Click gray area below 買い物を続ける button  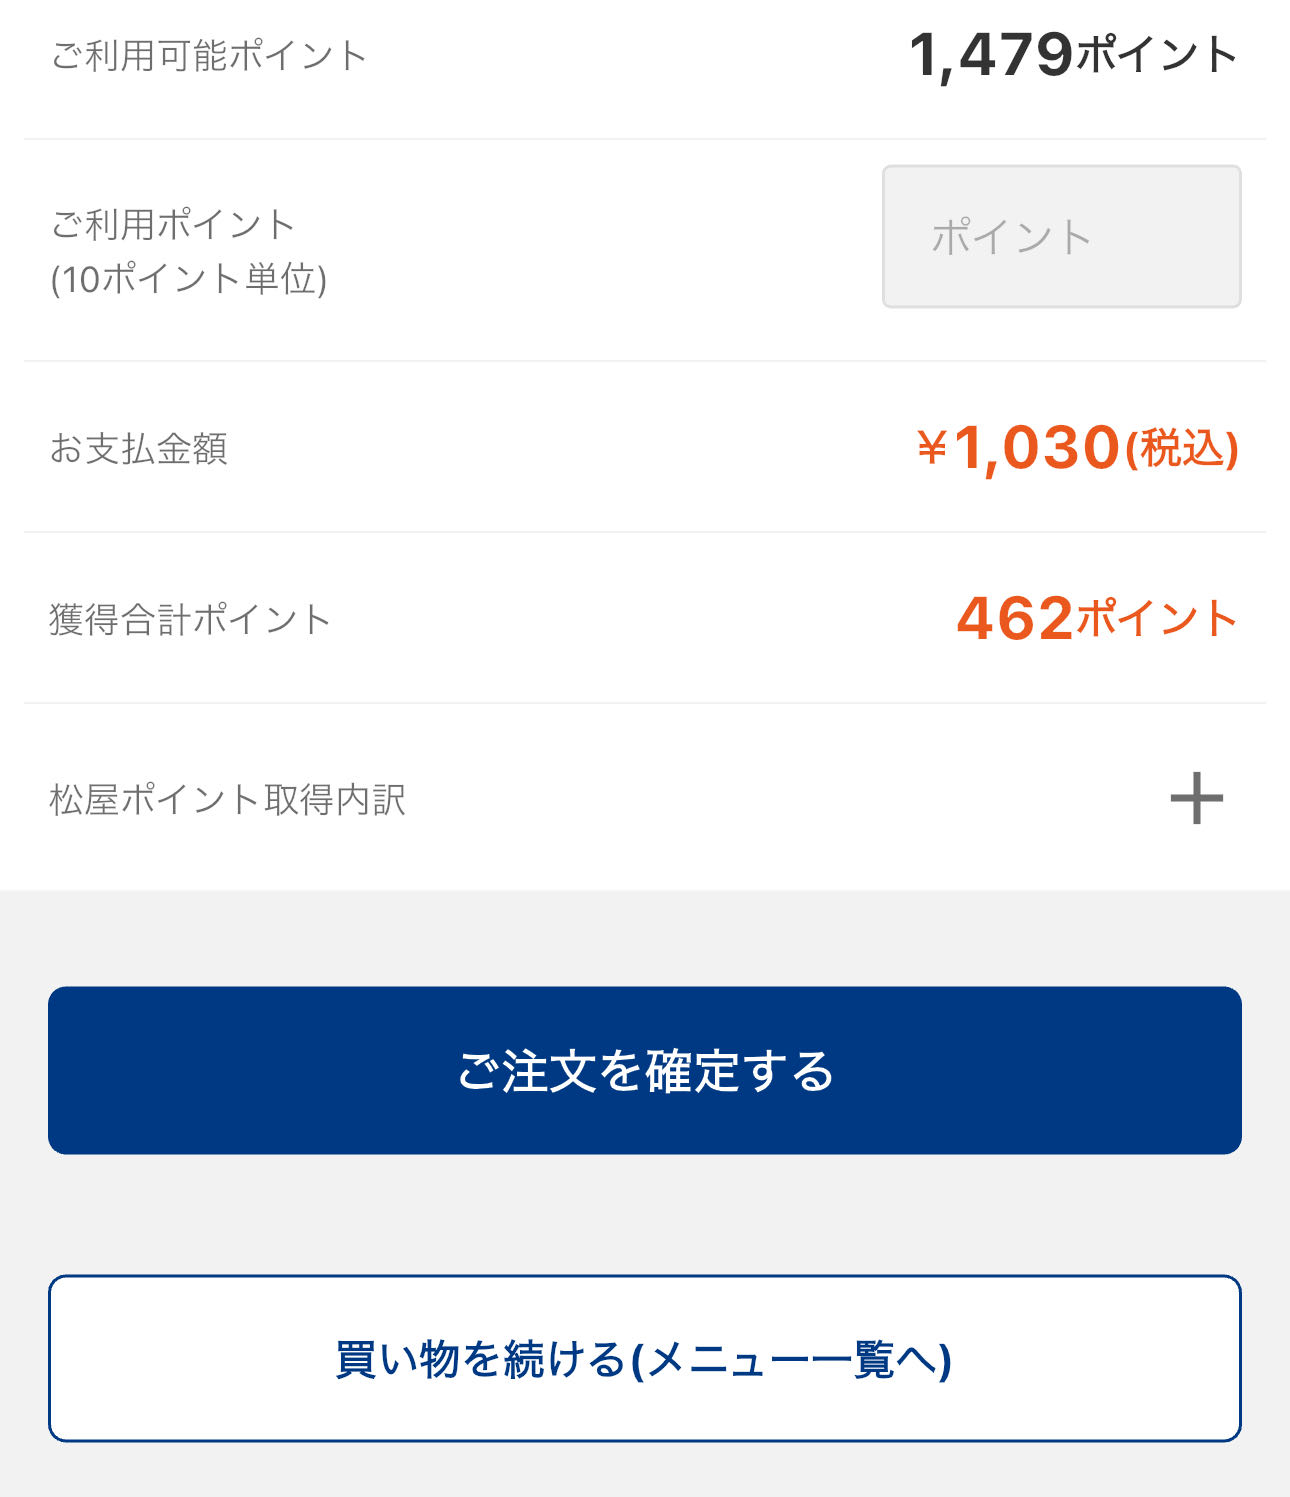[x=644, y=1470]
